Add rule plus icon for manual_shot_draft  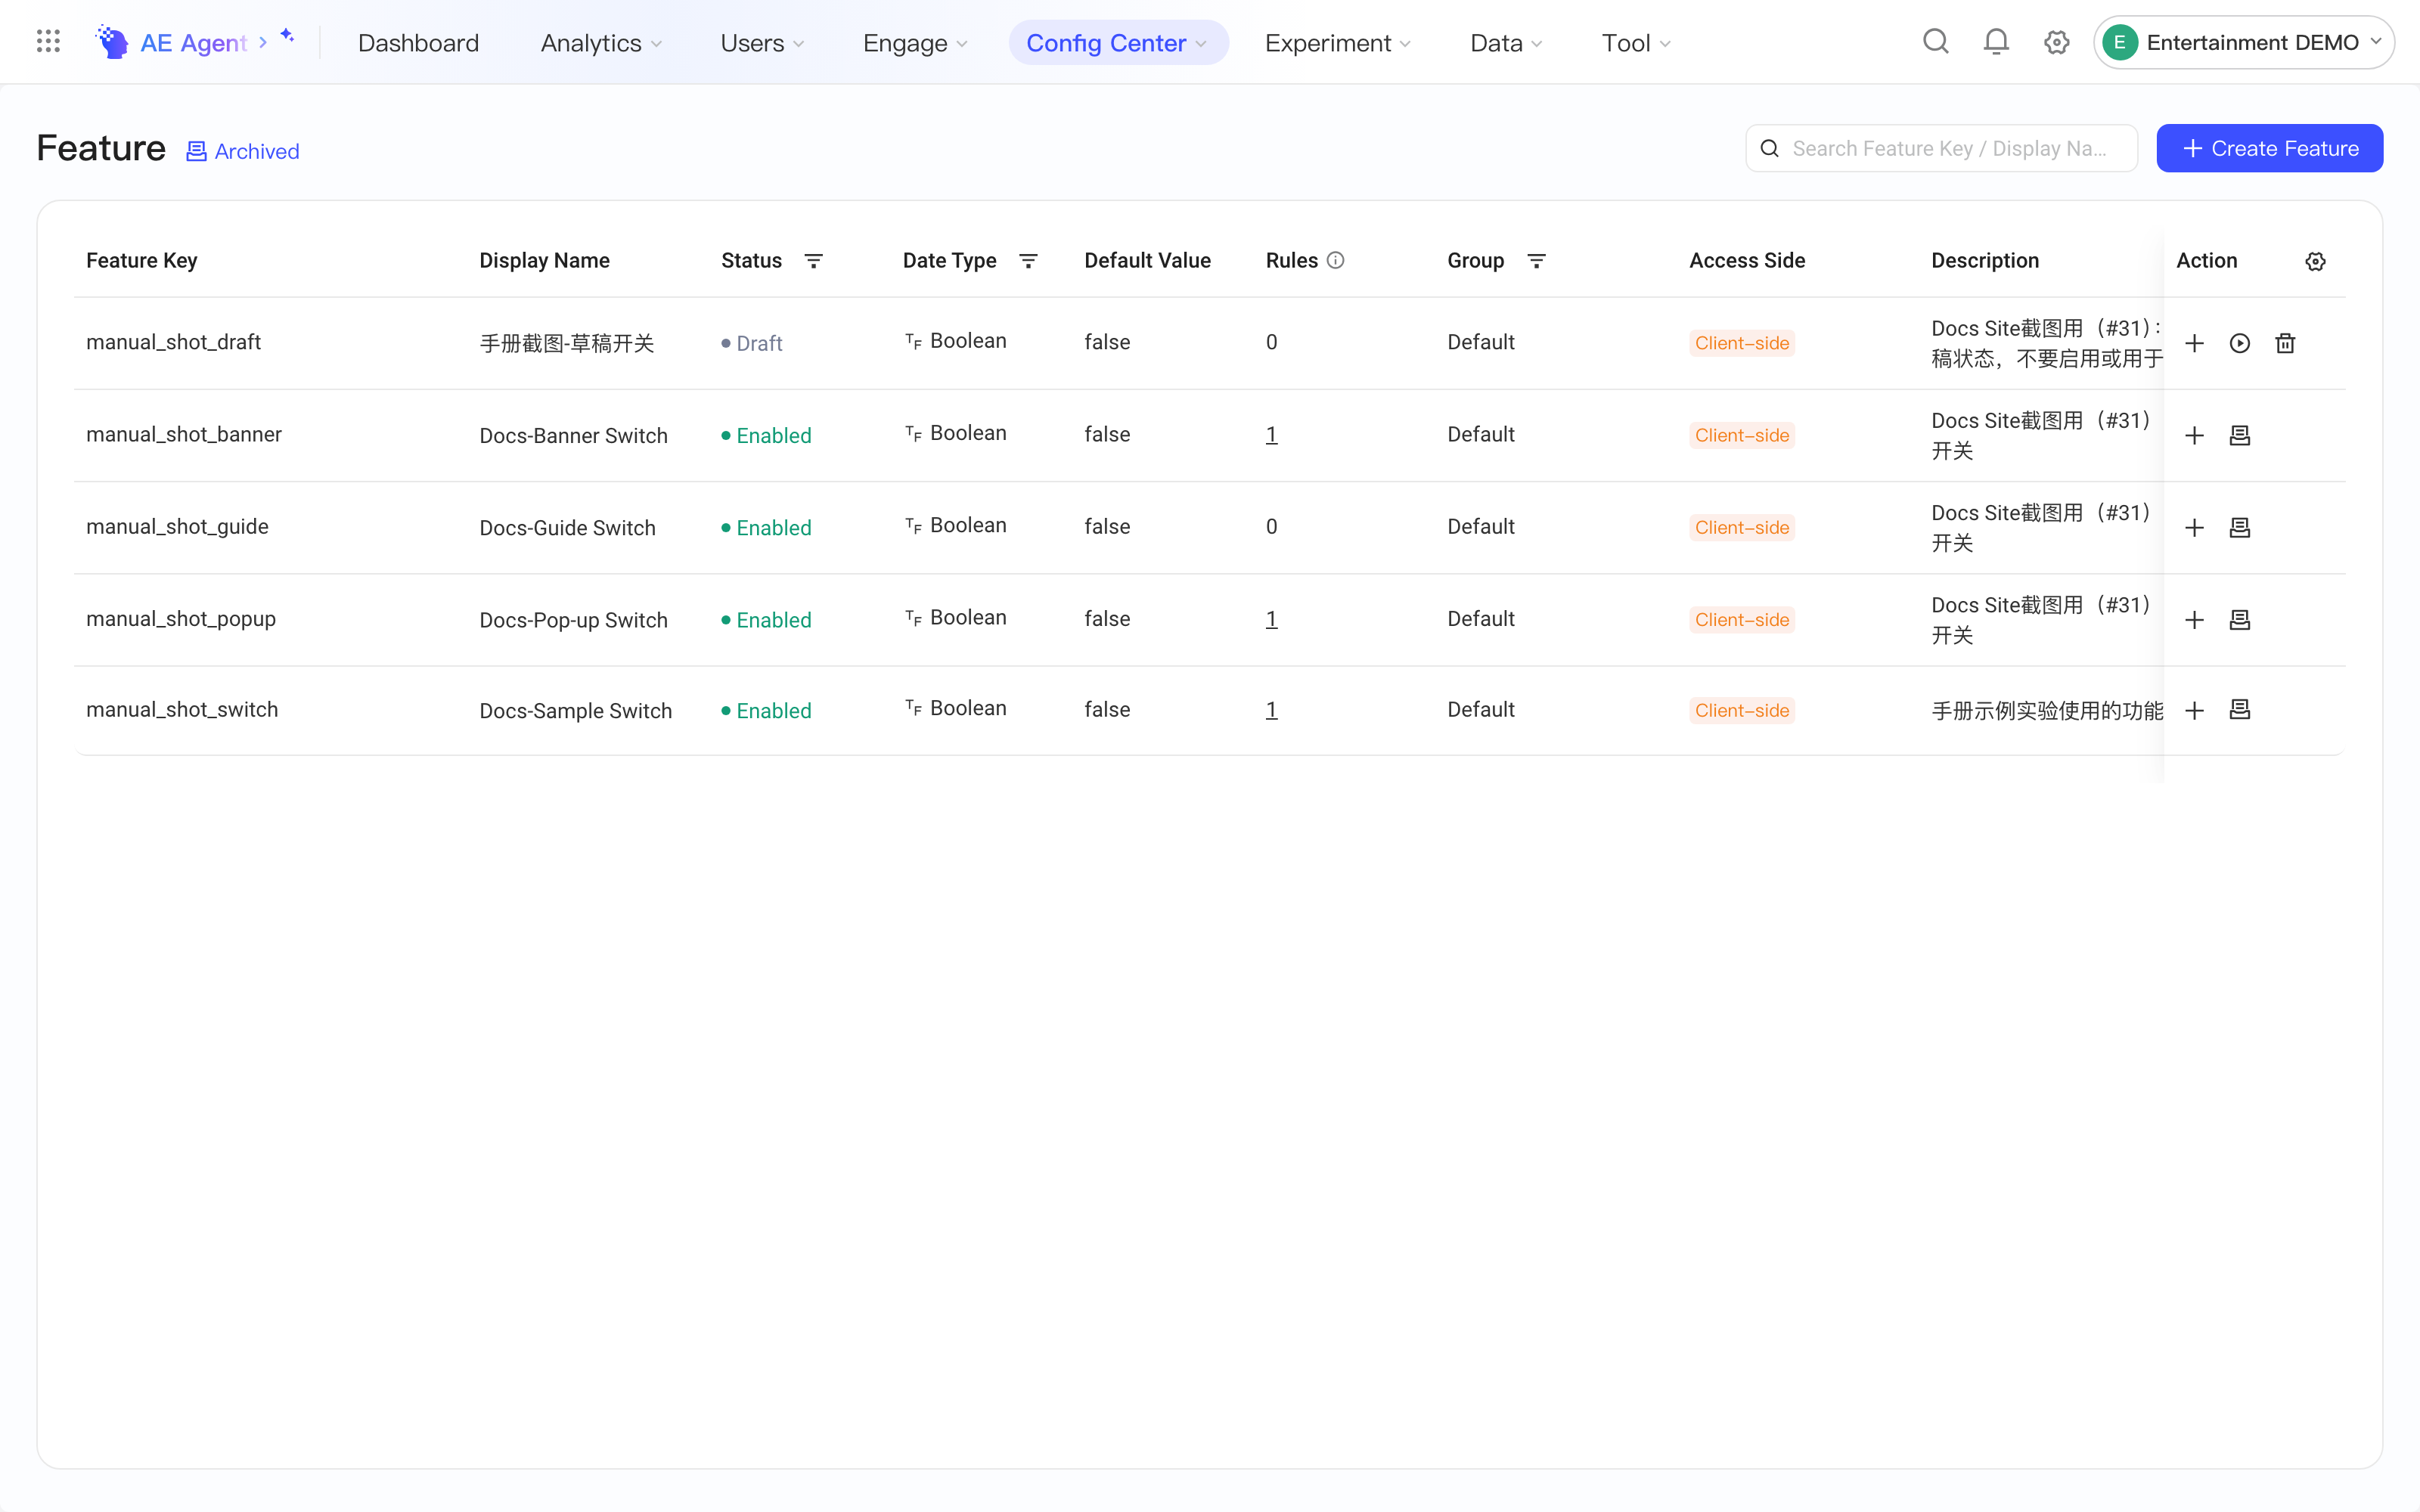click(x=2194, y=343)
